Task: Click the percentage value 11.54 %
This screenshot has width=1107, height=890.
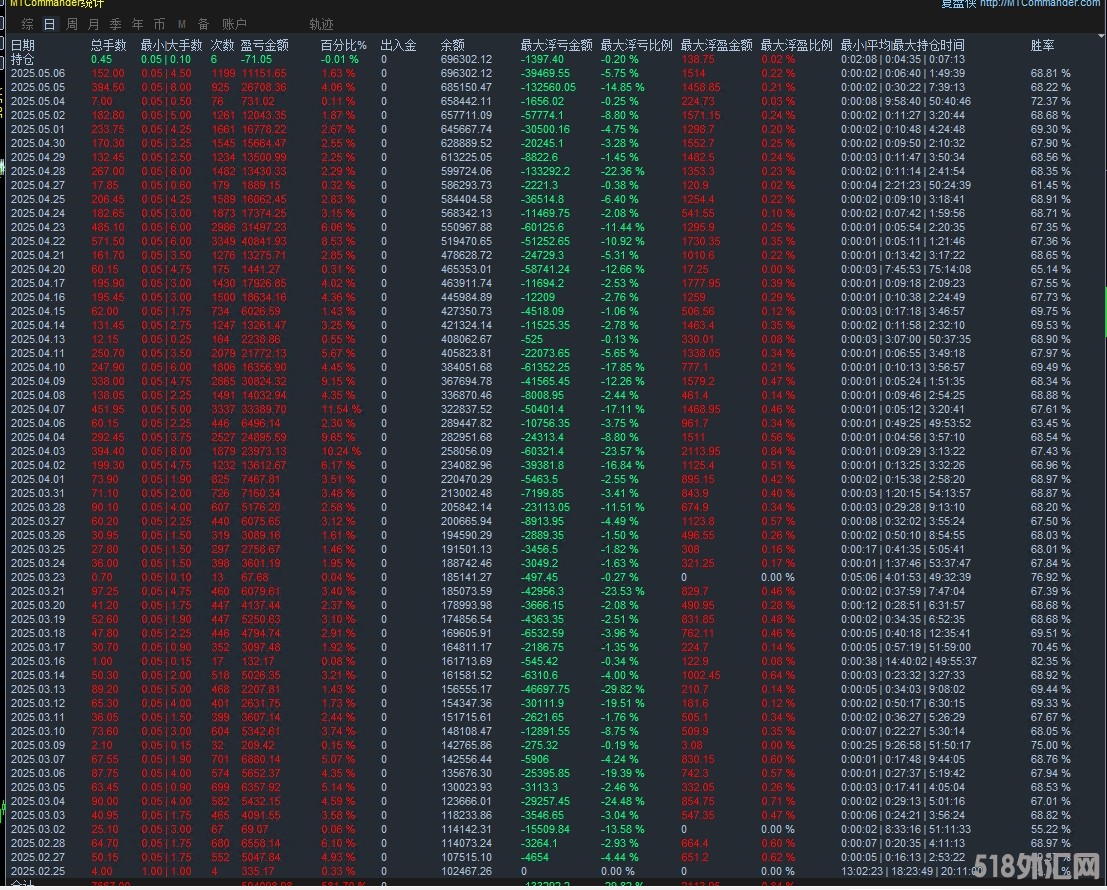Action: coord(341,409)
